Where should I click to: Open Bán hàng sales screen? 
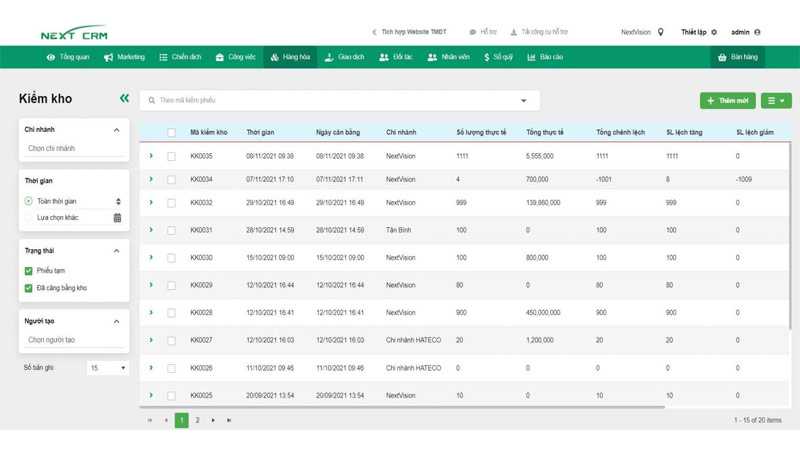click(x=737, y=57)
